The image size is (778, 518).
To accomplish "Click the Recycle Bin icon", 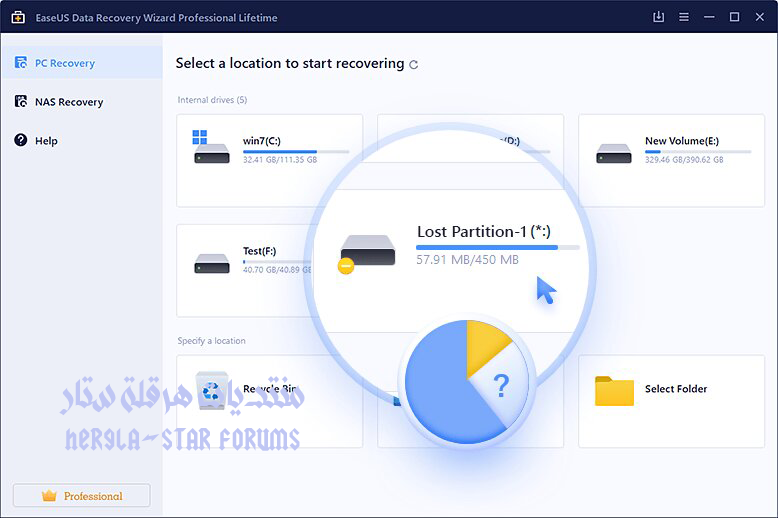I will (212, 390).
